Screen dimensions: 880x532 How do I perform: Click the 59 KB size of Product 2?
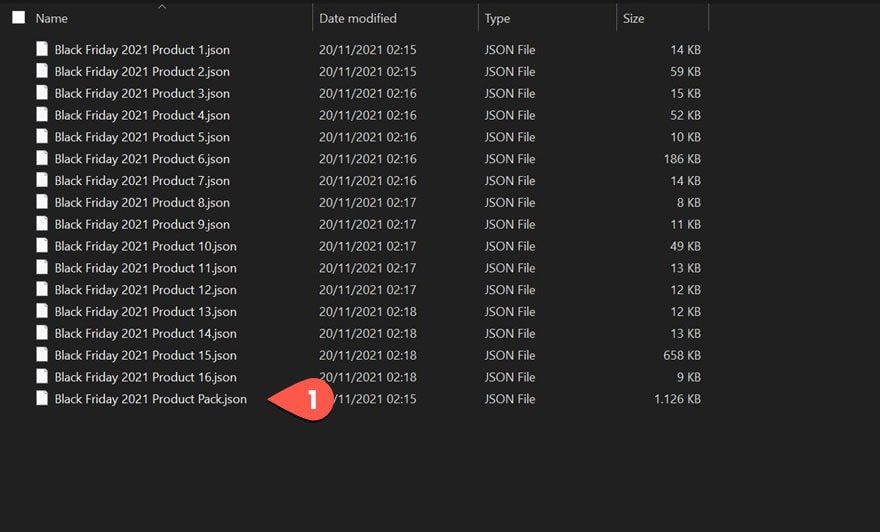click(x=685, y=72)
